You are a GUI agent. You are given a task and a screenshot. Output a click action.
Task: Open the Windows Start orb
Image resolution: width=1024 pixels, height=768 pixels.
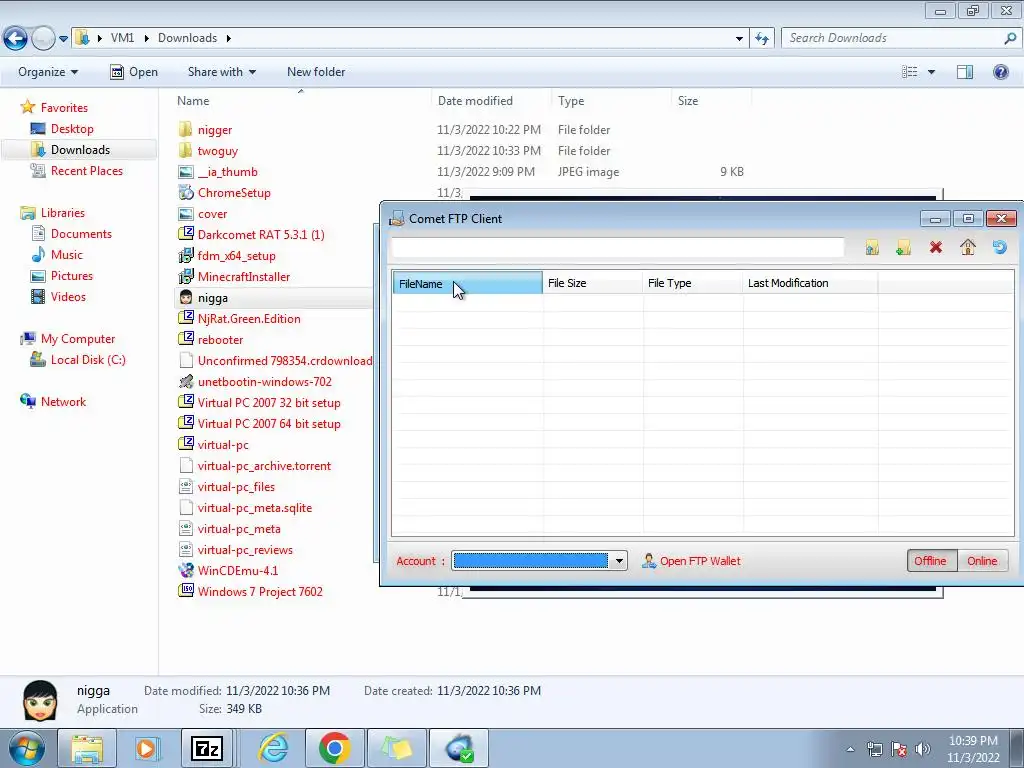coord(26,748)
